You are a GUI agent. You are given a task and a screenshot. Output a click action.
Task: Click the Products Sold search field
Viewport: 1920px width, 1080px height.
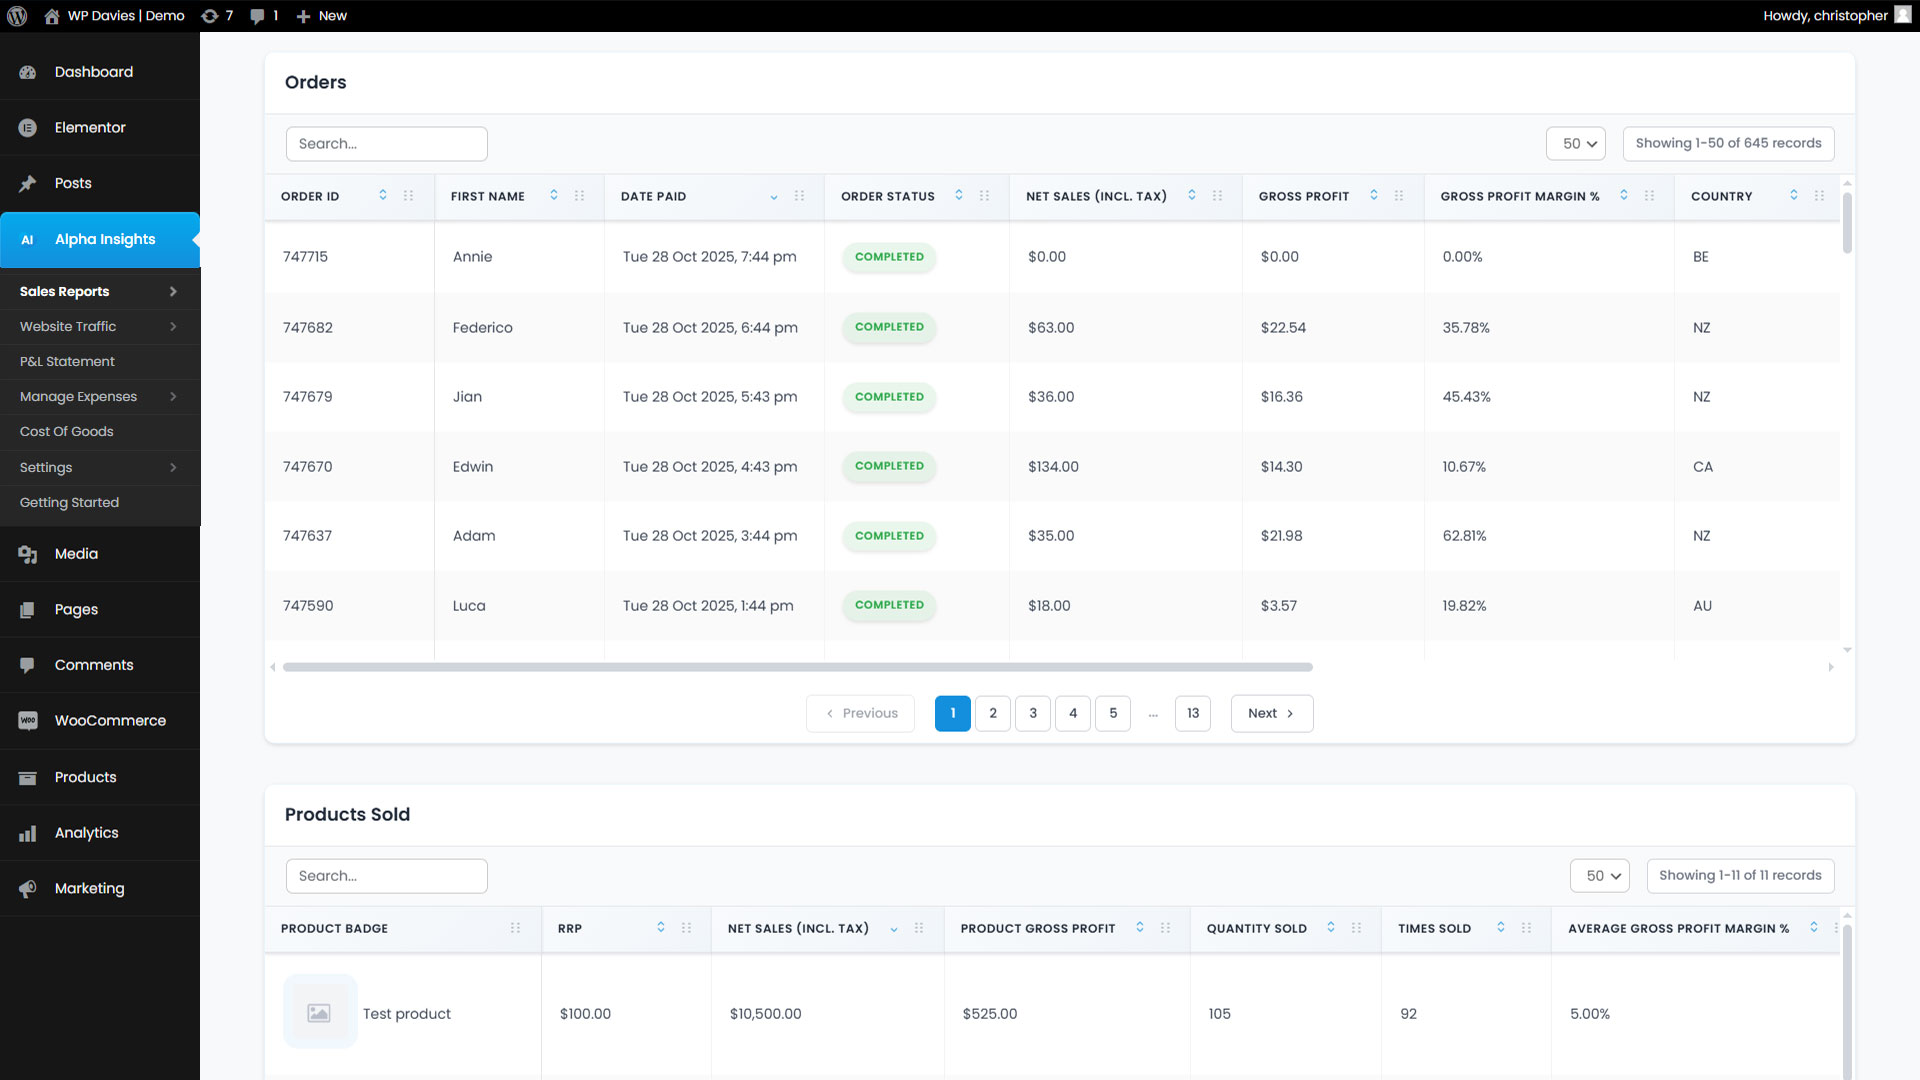tap(386, 876)
